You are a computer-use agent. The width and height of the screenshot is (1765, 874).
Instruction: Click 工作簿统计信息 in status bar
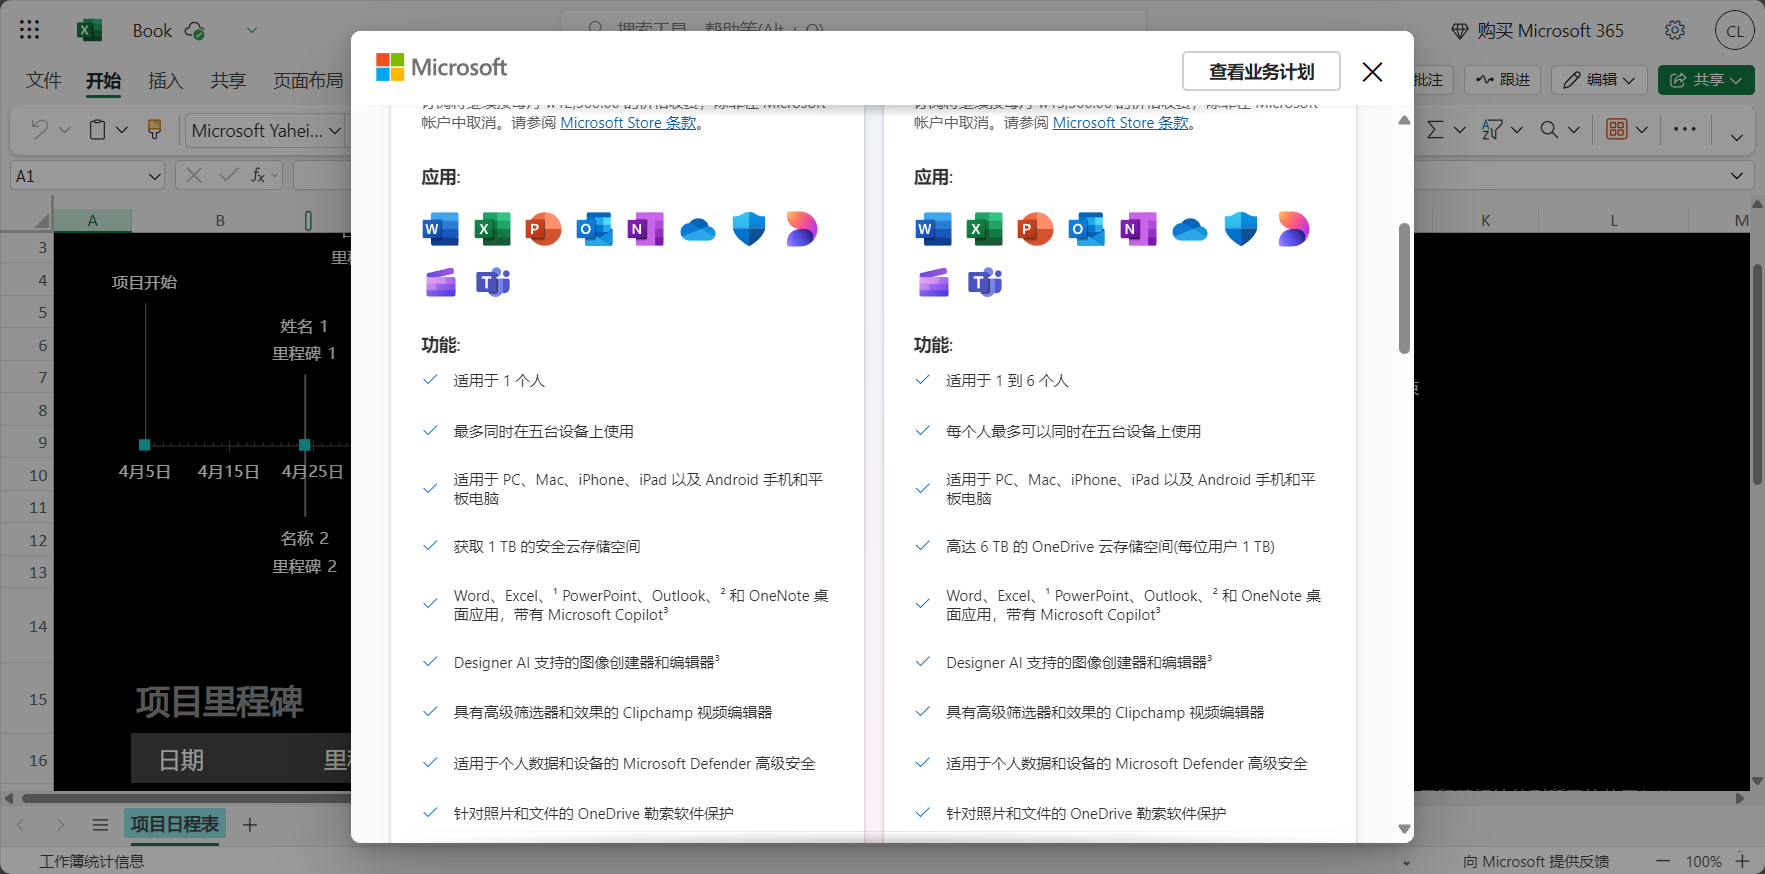coord(91,861)
